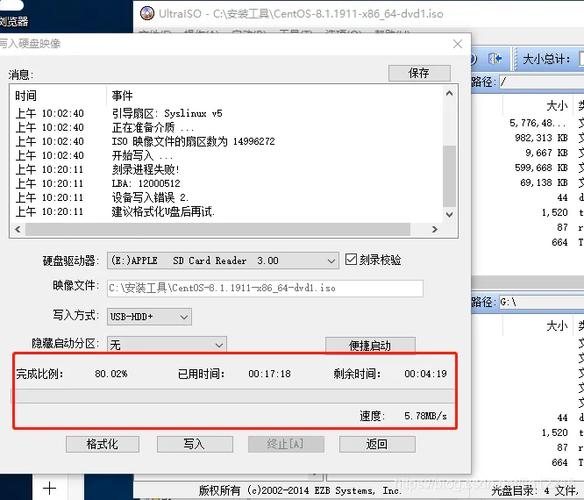Select the '开始写入 ...' message row
The height and width of the screenshot is (500, 584).
(x=227, y=155)
